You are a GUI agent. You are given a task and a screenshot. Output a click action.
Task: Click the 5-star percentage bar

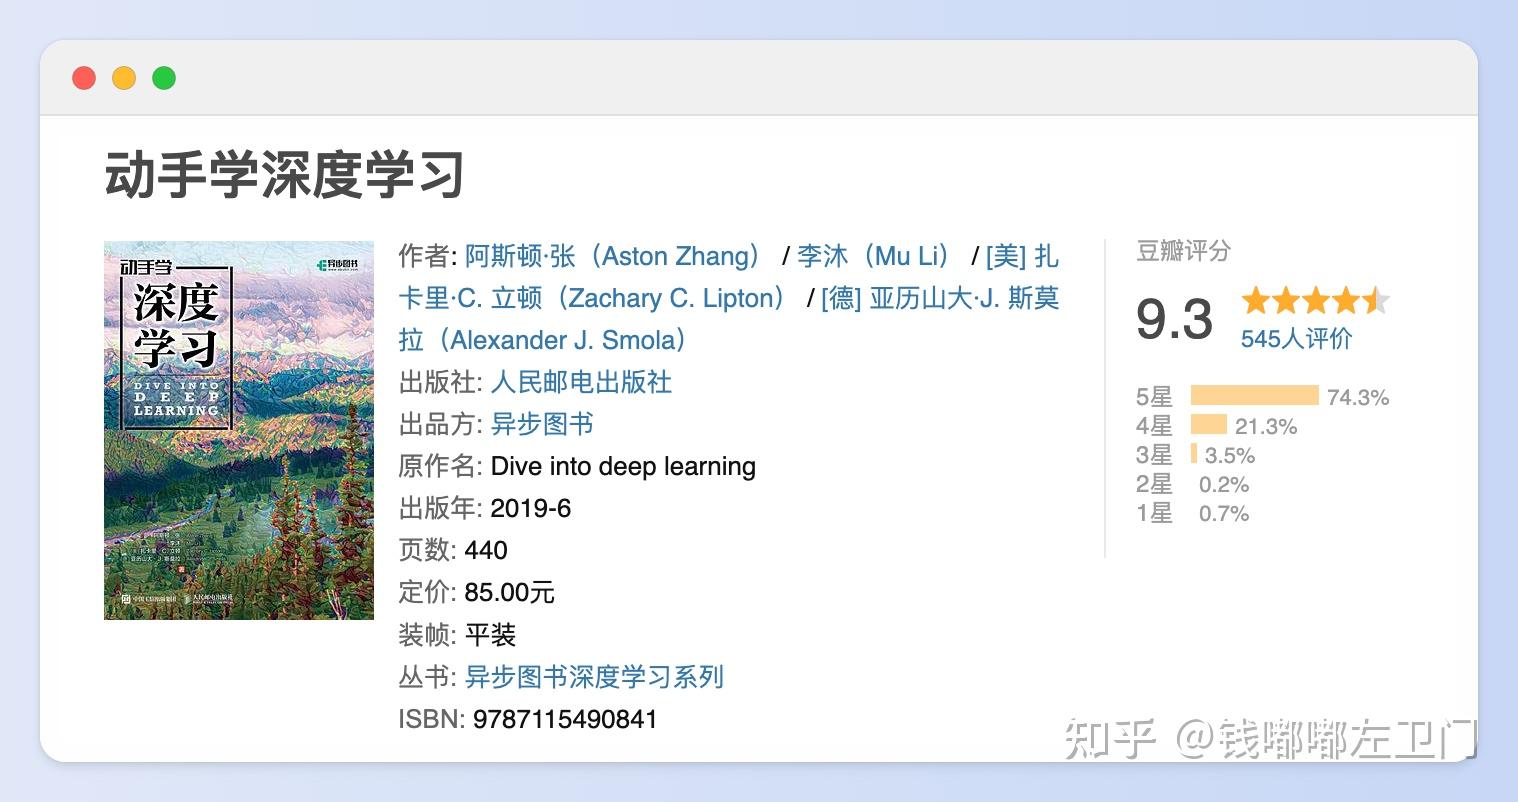[x=1253, y=396]
